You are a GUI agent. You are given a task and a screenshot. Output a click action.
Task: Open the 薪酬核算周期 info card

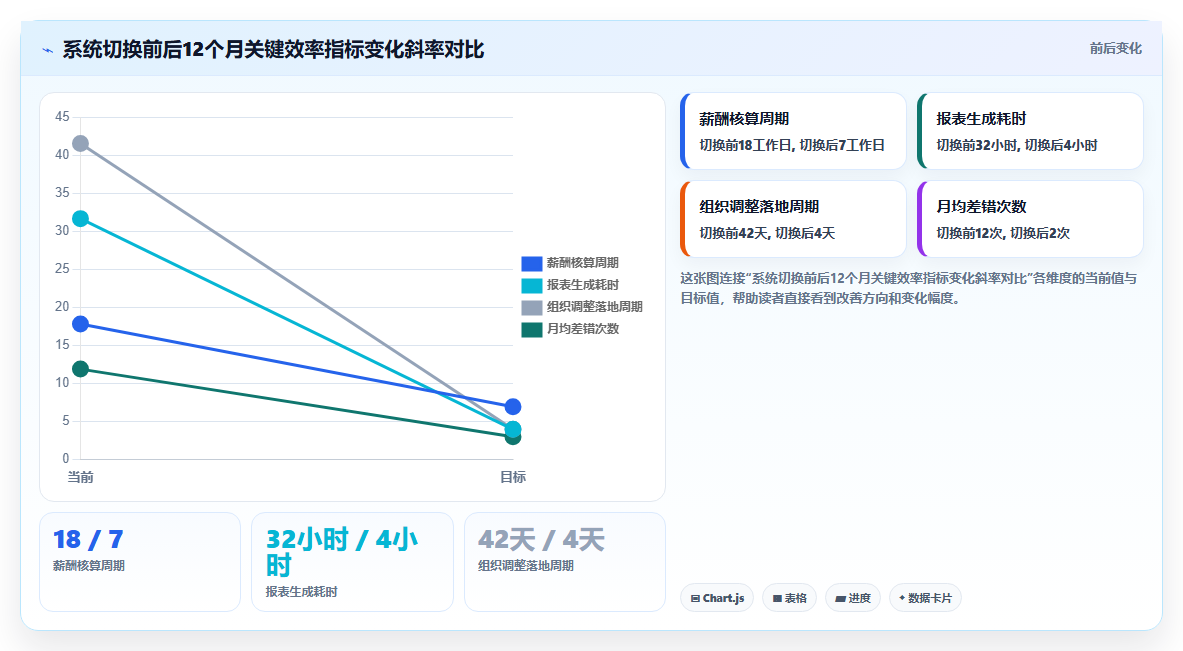coord(793,131)
